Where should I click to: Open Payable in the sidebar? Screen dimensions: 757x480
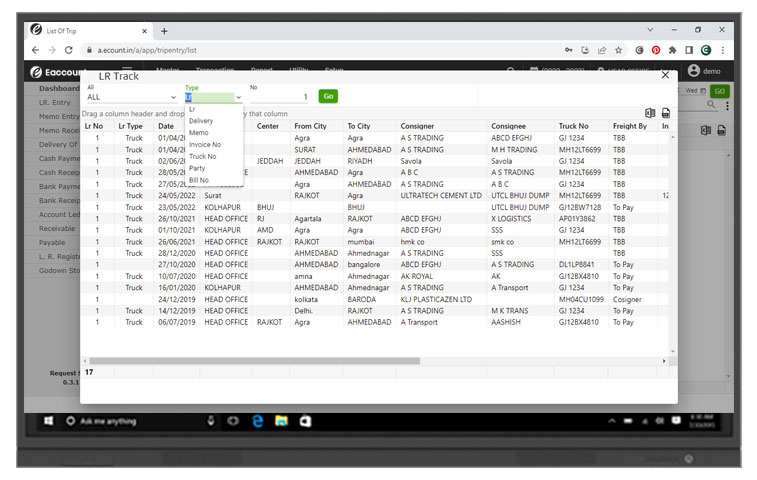[x=52, y=242]
